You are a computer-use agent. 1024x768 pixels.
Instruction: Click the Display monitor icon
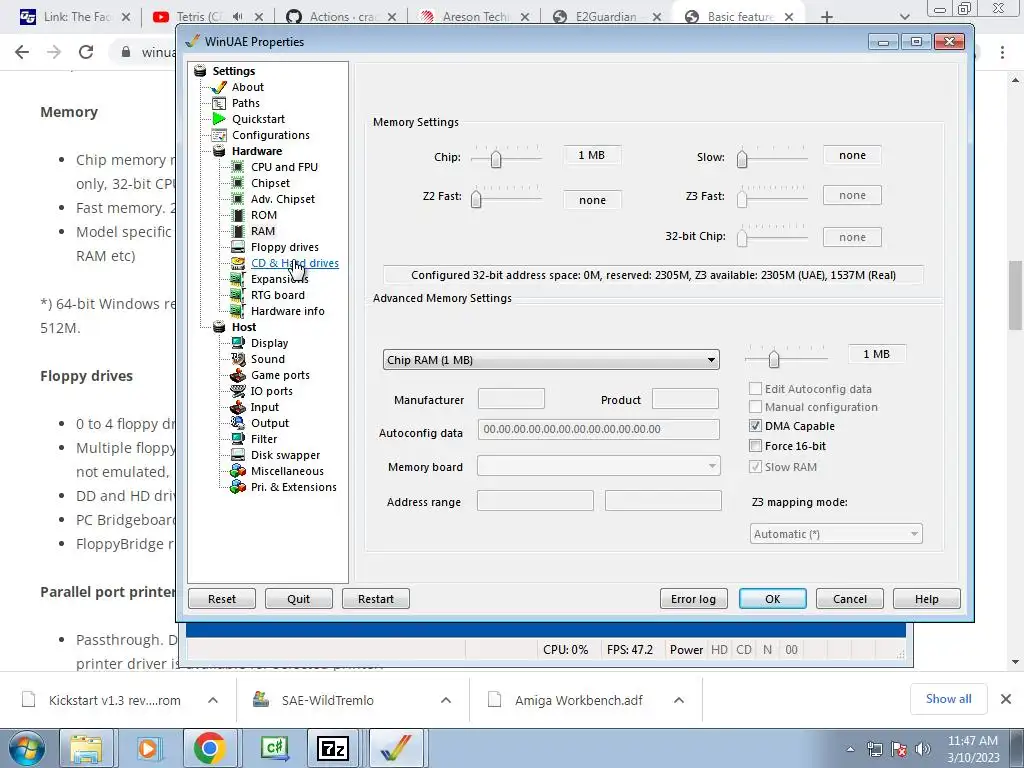(238, 343)
